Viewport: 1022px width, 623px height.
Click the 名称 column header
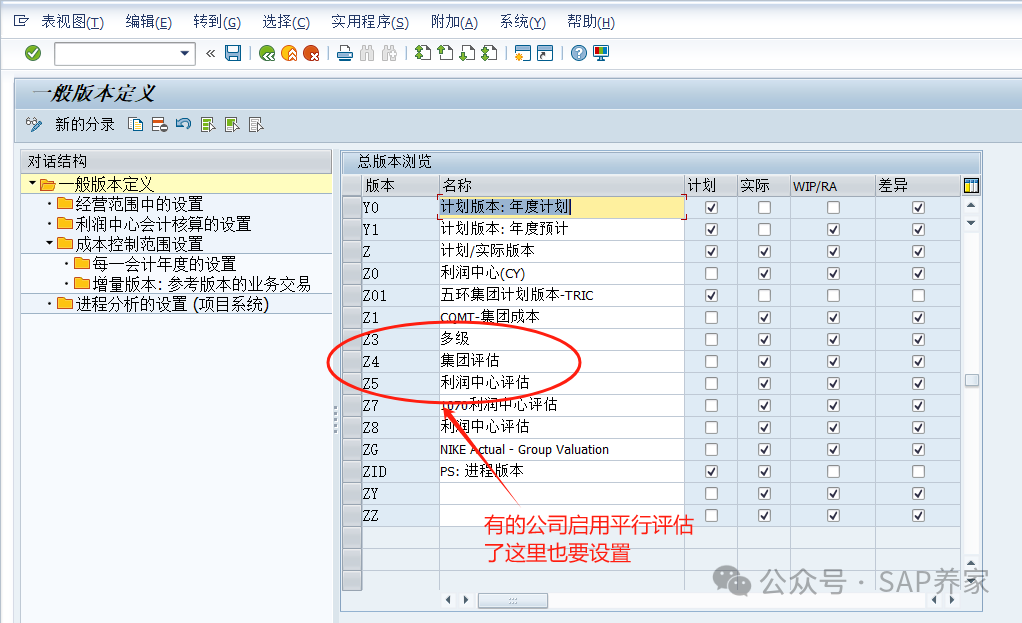pyautogui.click(x=562, y=185)
